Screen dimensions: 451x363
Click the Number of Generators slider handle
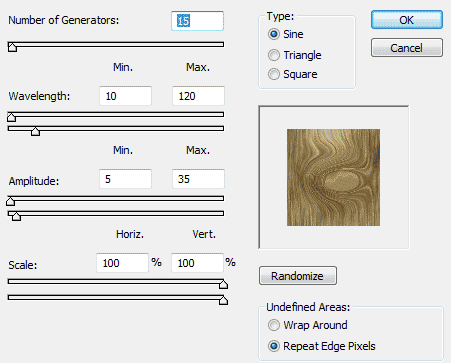point(12,47)
